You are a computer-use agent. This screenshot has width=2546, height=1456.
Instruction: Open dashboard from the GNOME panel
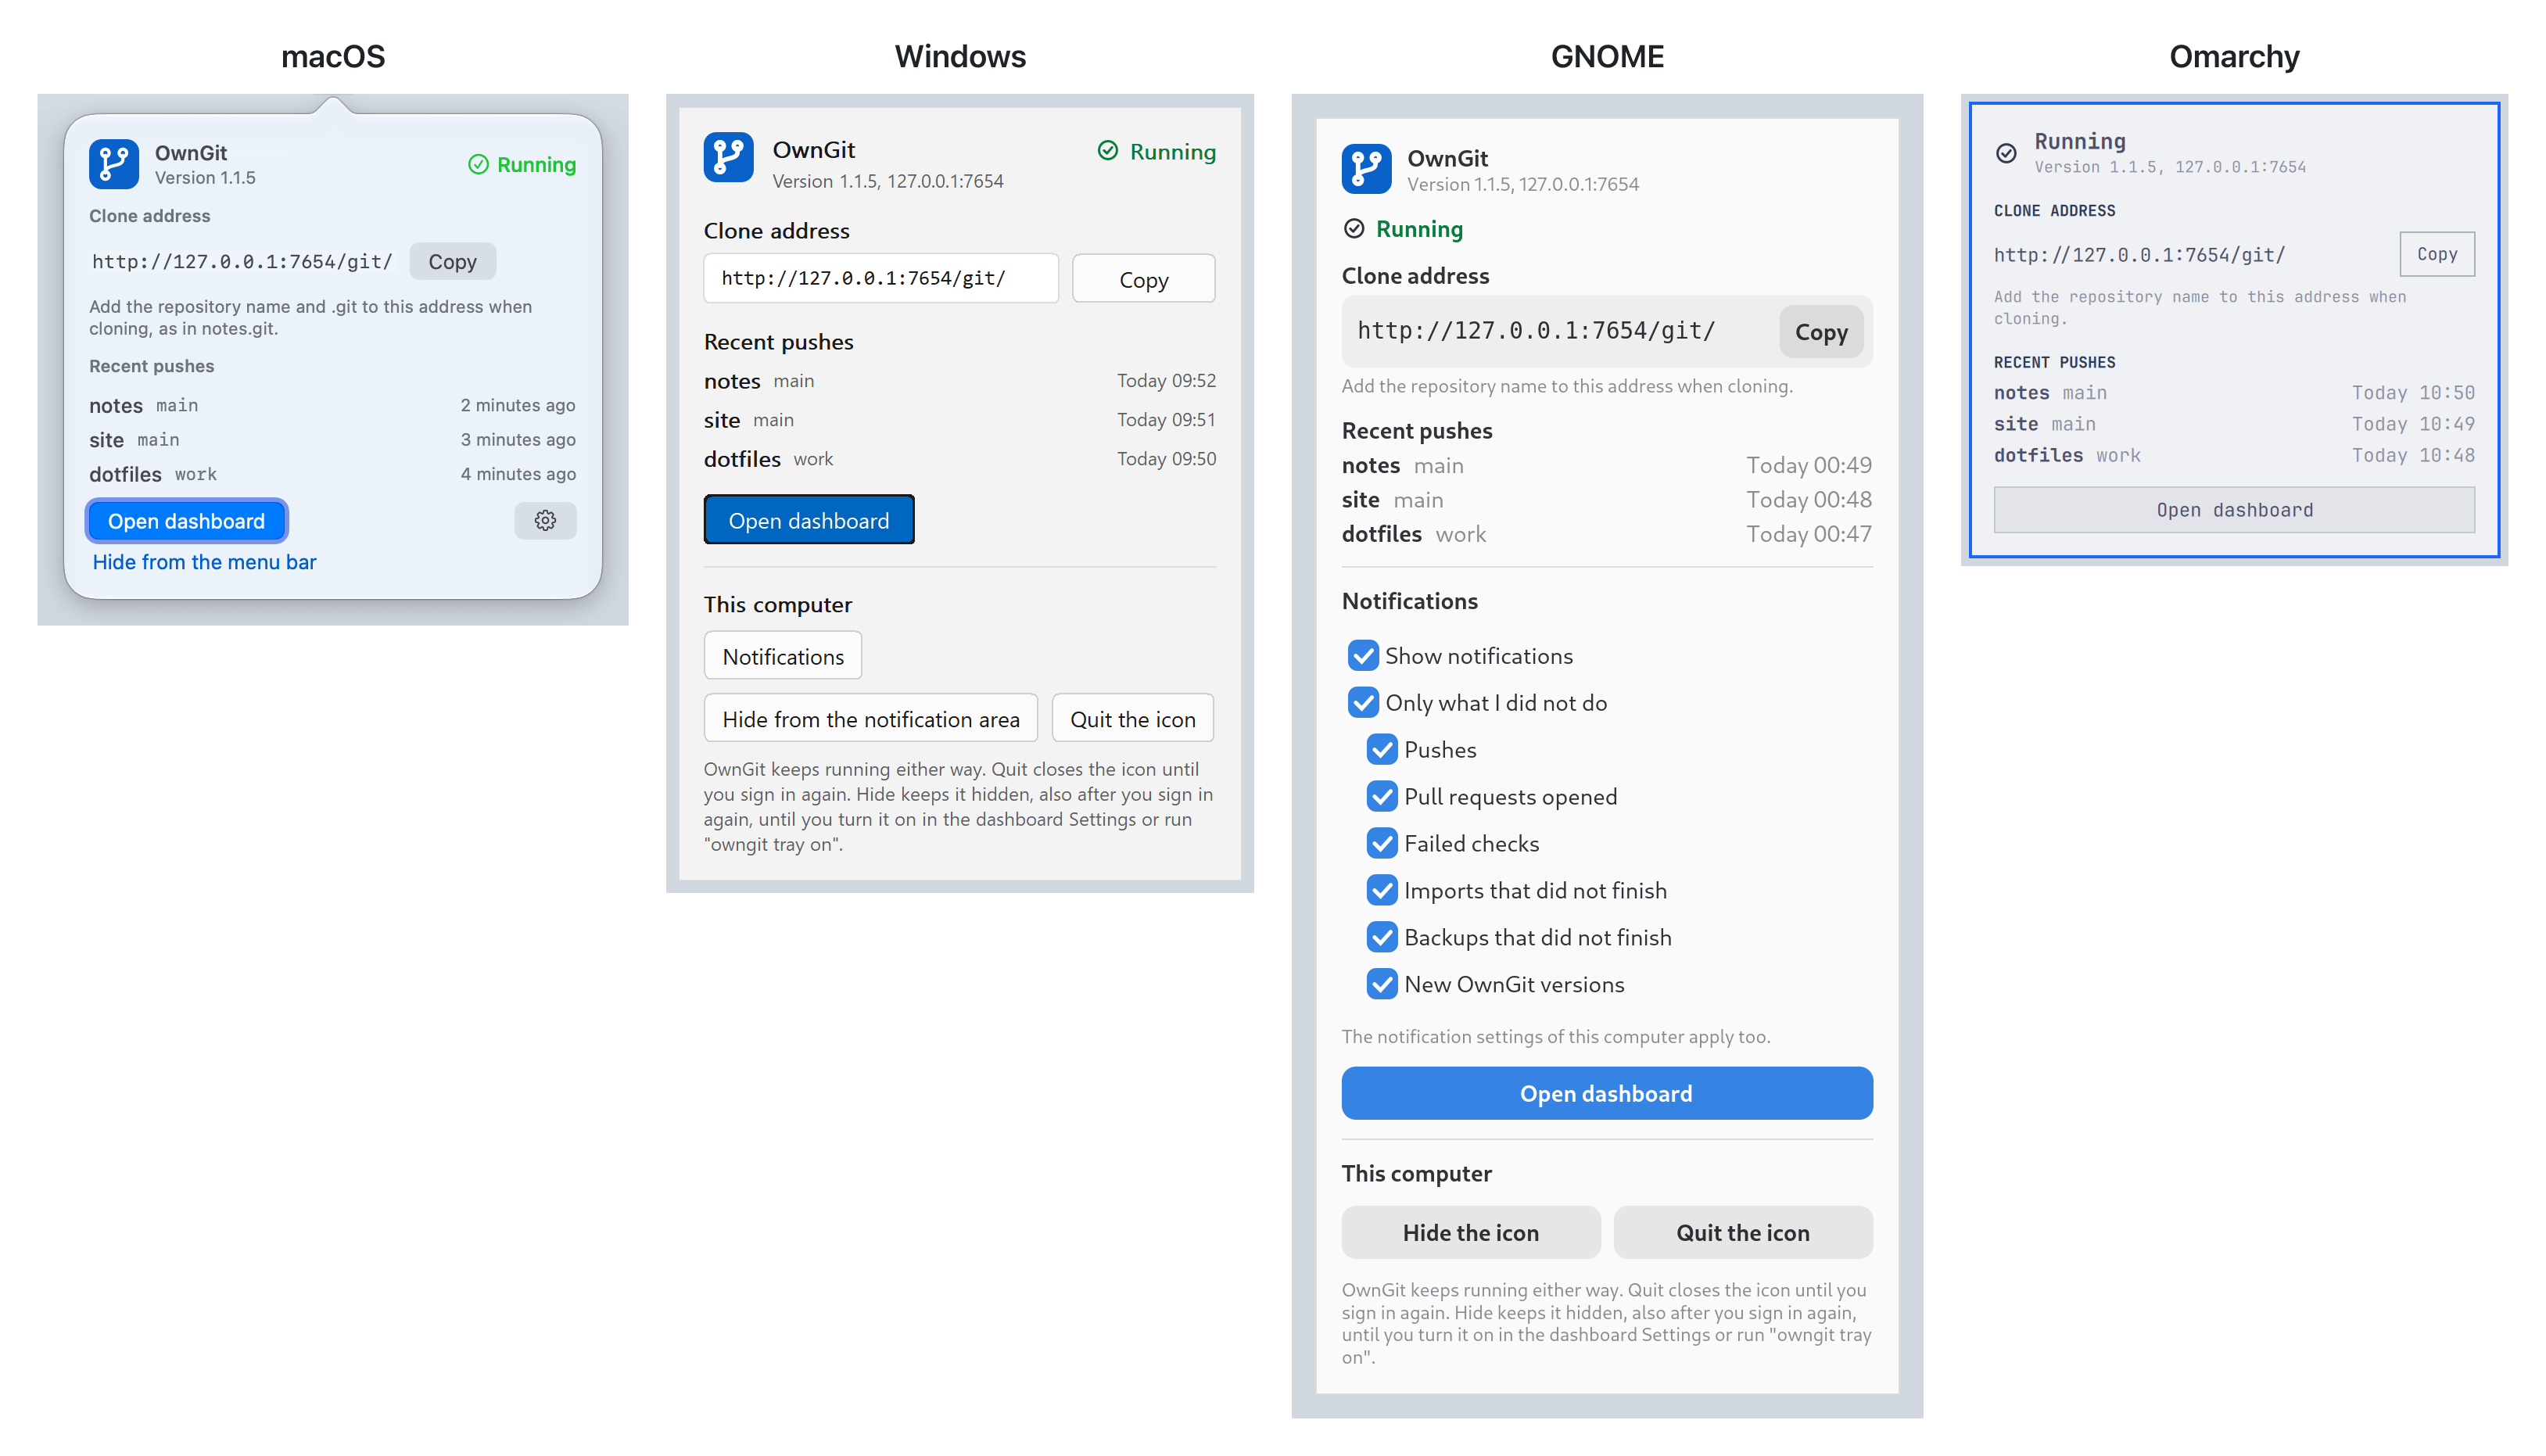(1606, 1093)
